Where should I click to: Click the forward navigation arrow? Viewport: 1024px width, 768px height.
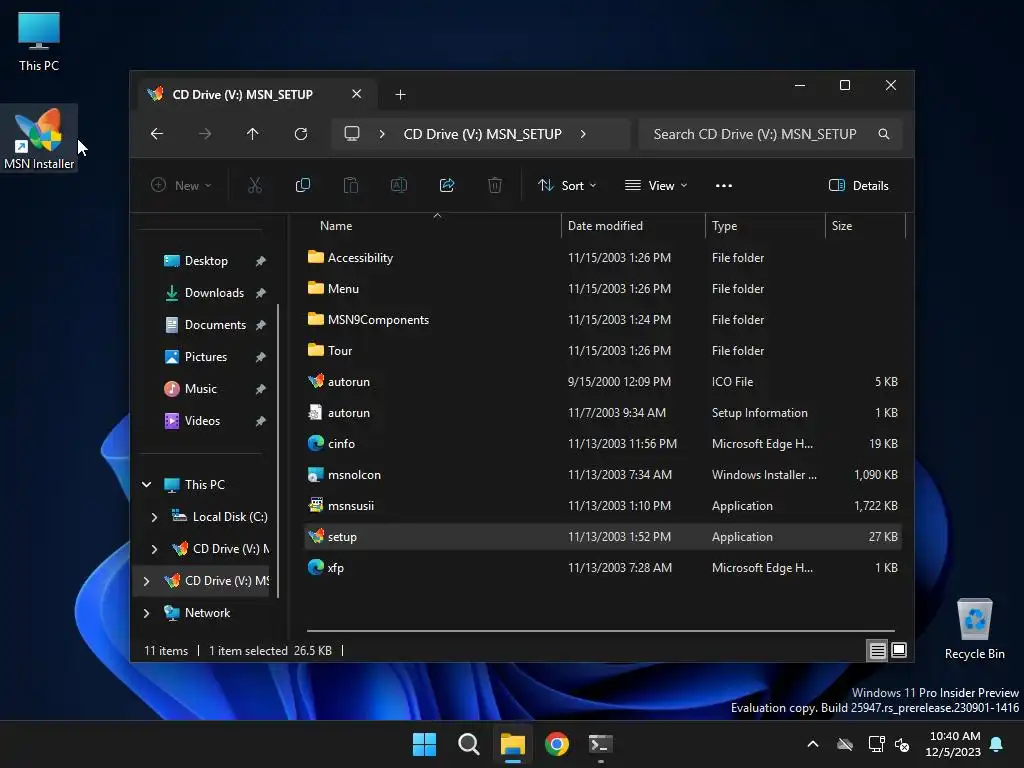click(205, 134)
